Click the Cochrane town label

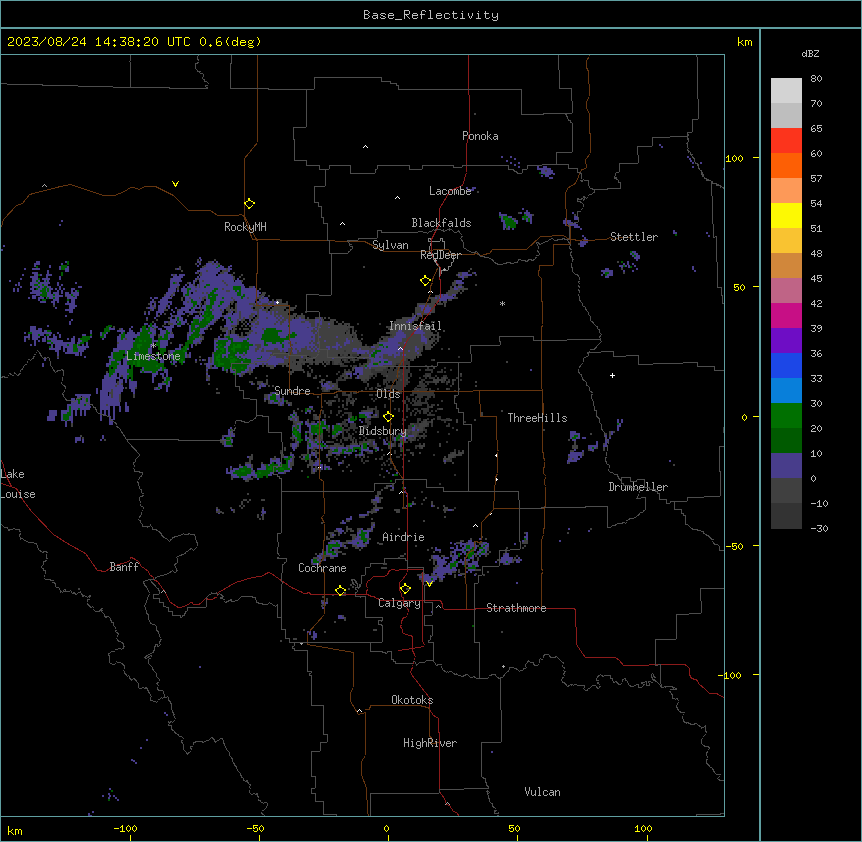tap(322, 568)
